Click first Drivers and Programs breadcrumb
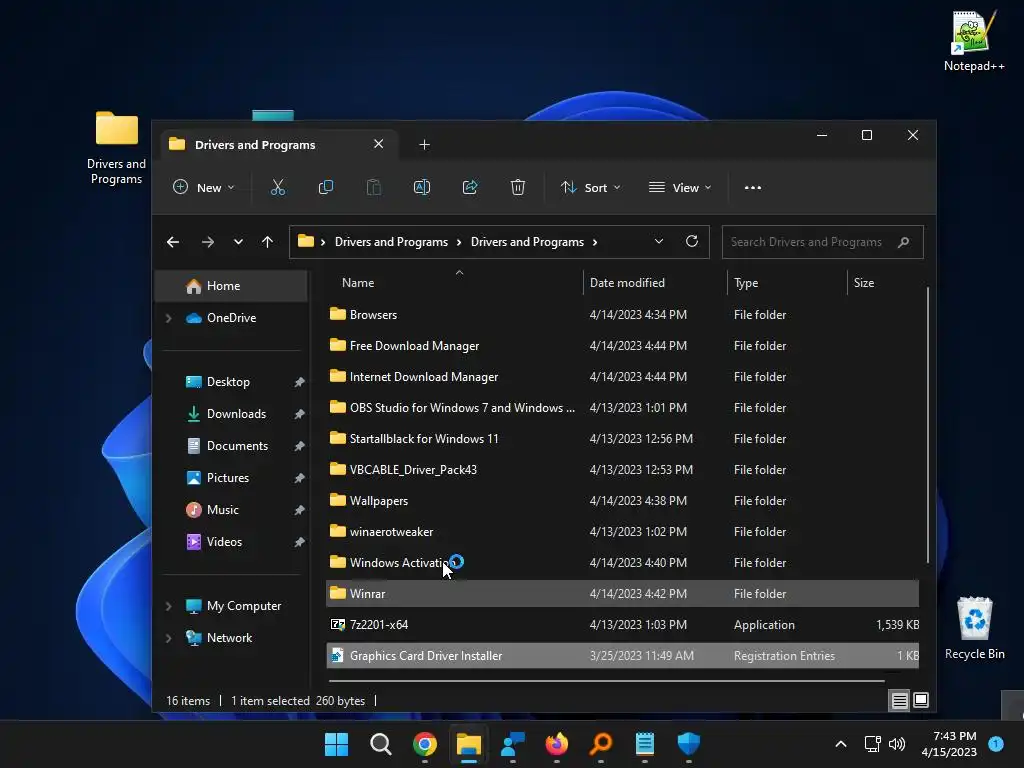1024x768 pixels. [391, 242]
